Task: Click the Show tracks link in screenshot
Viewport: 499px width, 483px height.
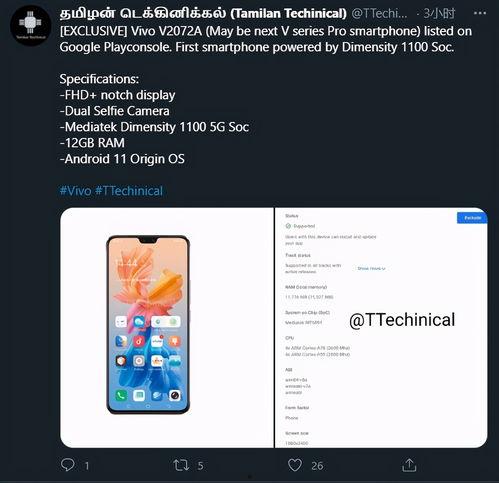Action: [x=371, y=268]
